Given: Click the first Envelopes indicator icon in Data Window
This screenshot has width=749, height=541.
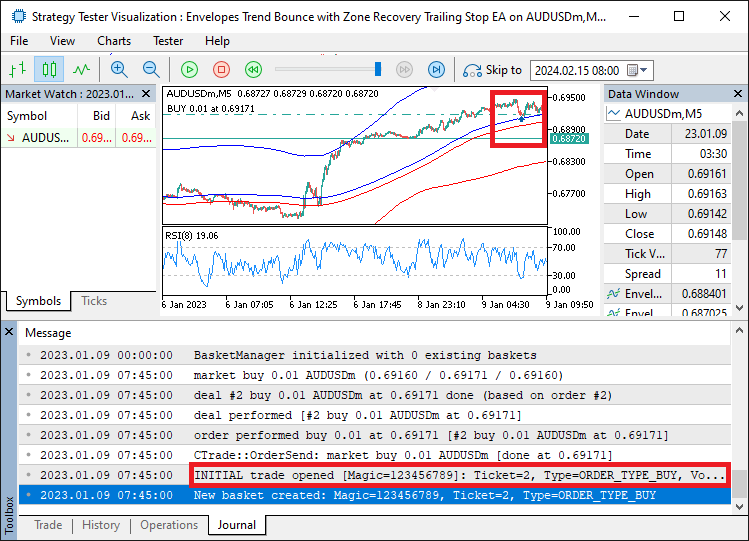Looking at the screenshot, I should tap(613, 294).
